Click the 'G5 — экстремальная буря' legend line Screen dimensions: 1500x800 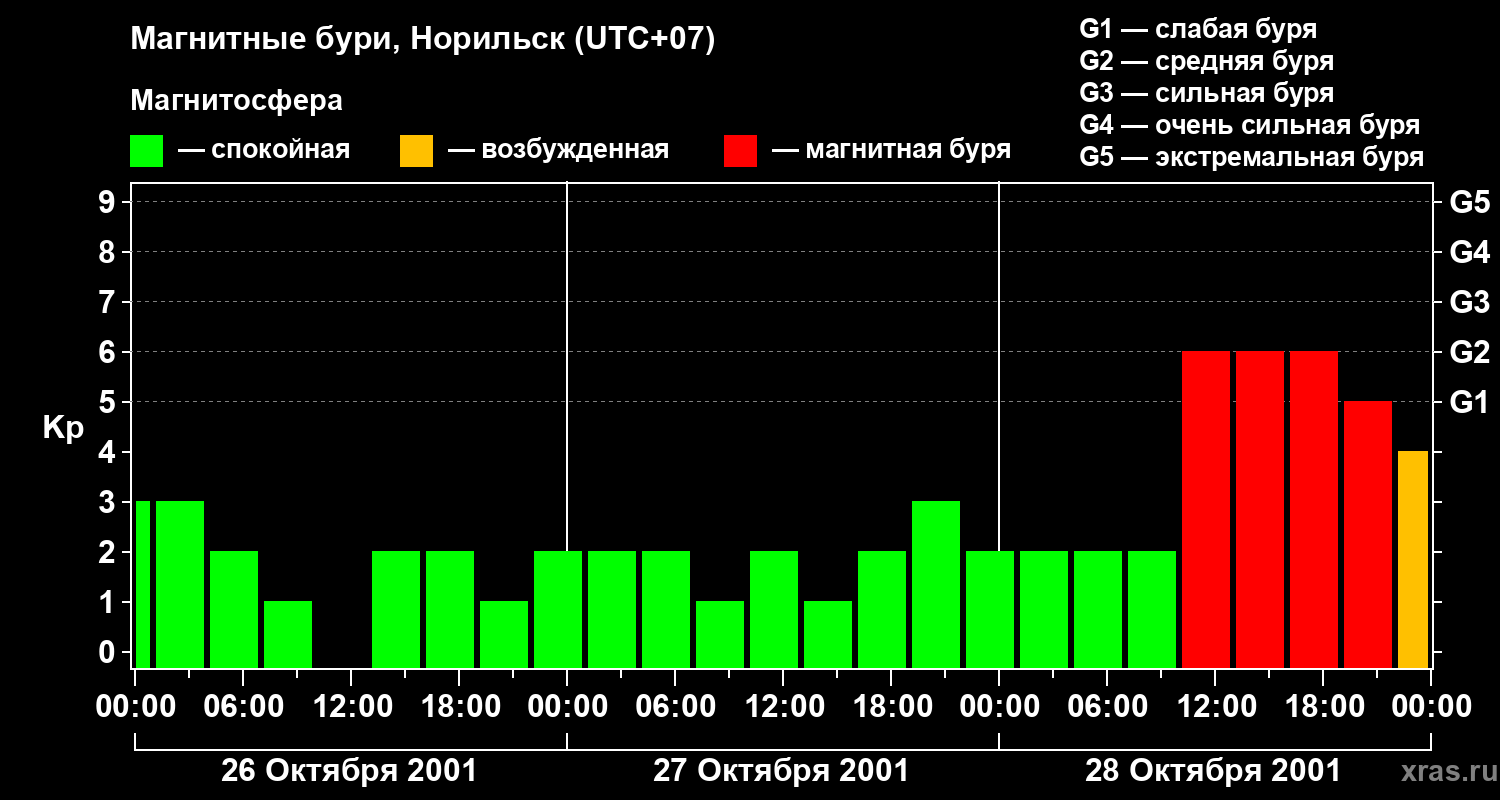coord(1252,157)
